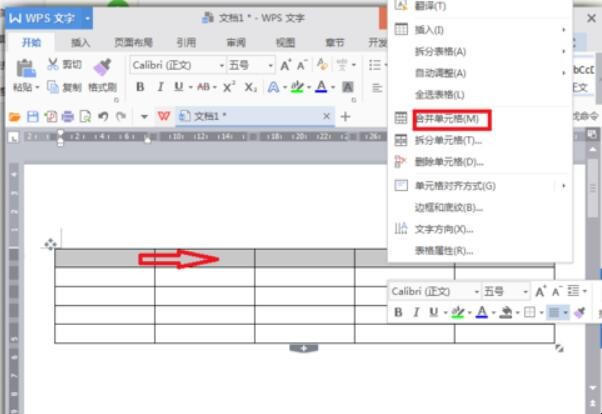The width and height of the screenshot is (602, 414).
Task: Click the red WPS home icon
Action: [x=164, y=116]
